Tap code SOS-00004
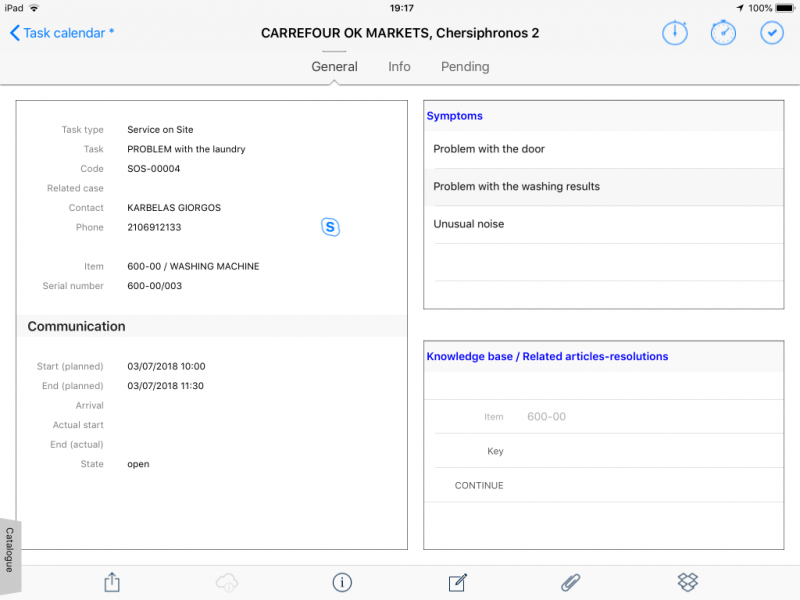 tap(154, 168)
